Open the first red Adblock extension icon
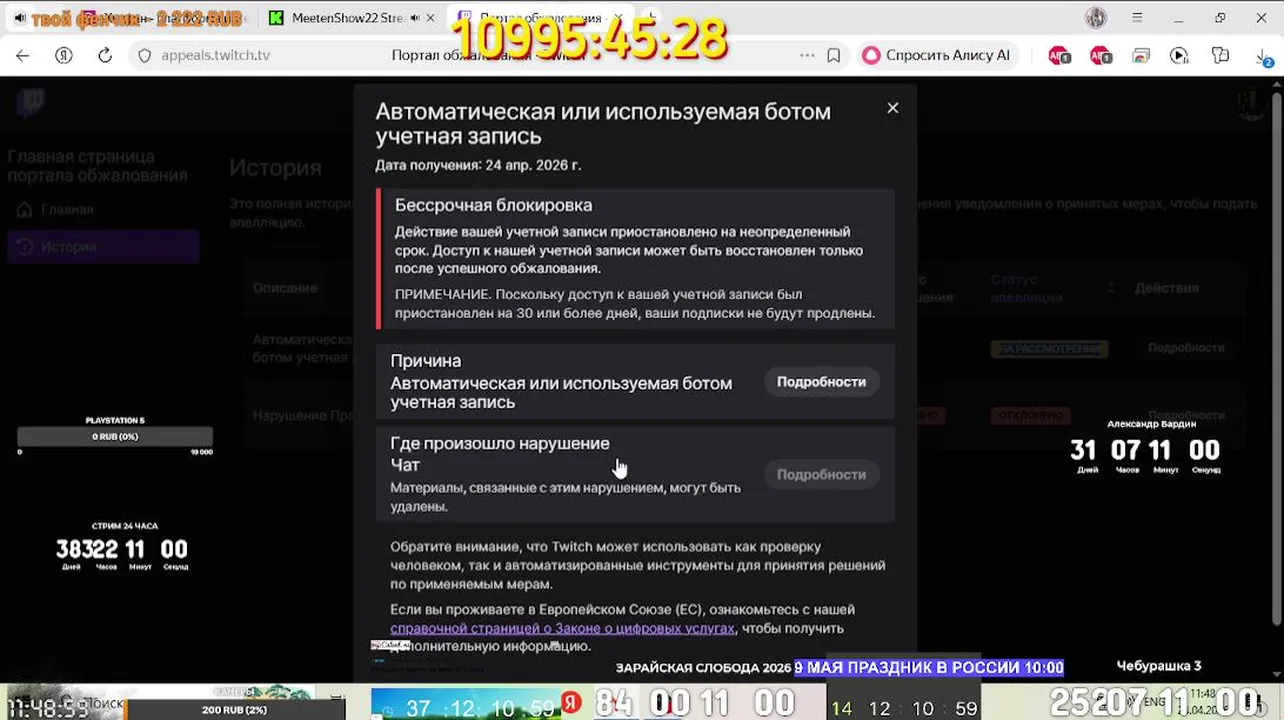1284x720 pixels. click(1059, 55)
